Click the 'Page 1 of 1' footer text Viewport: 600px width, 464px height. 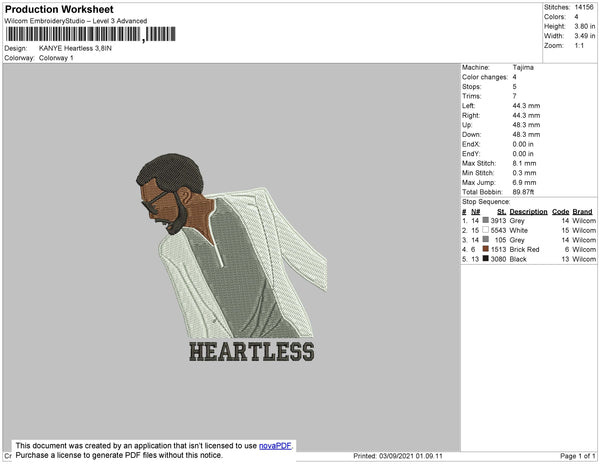[578, 456]
